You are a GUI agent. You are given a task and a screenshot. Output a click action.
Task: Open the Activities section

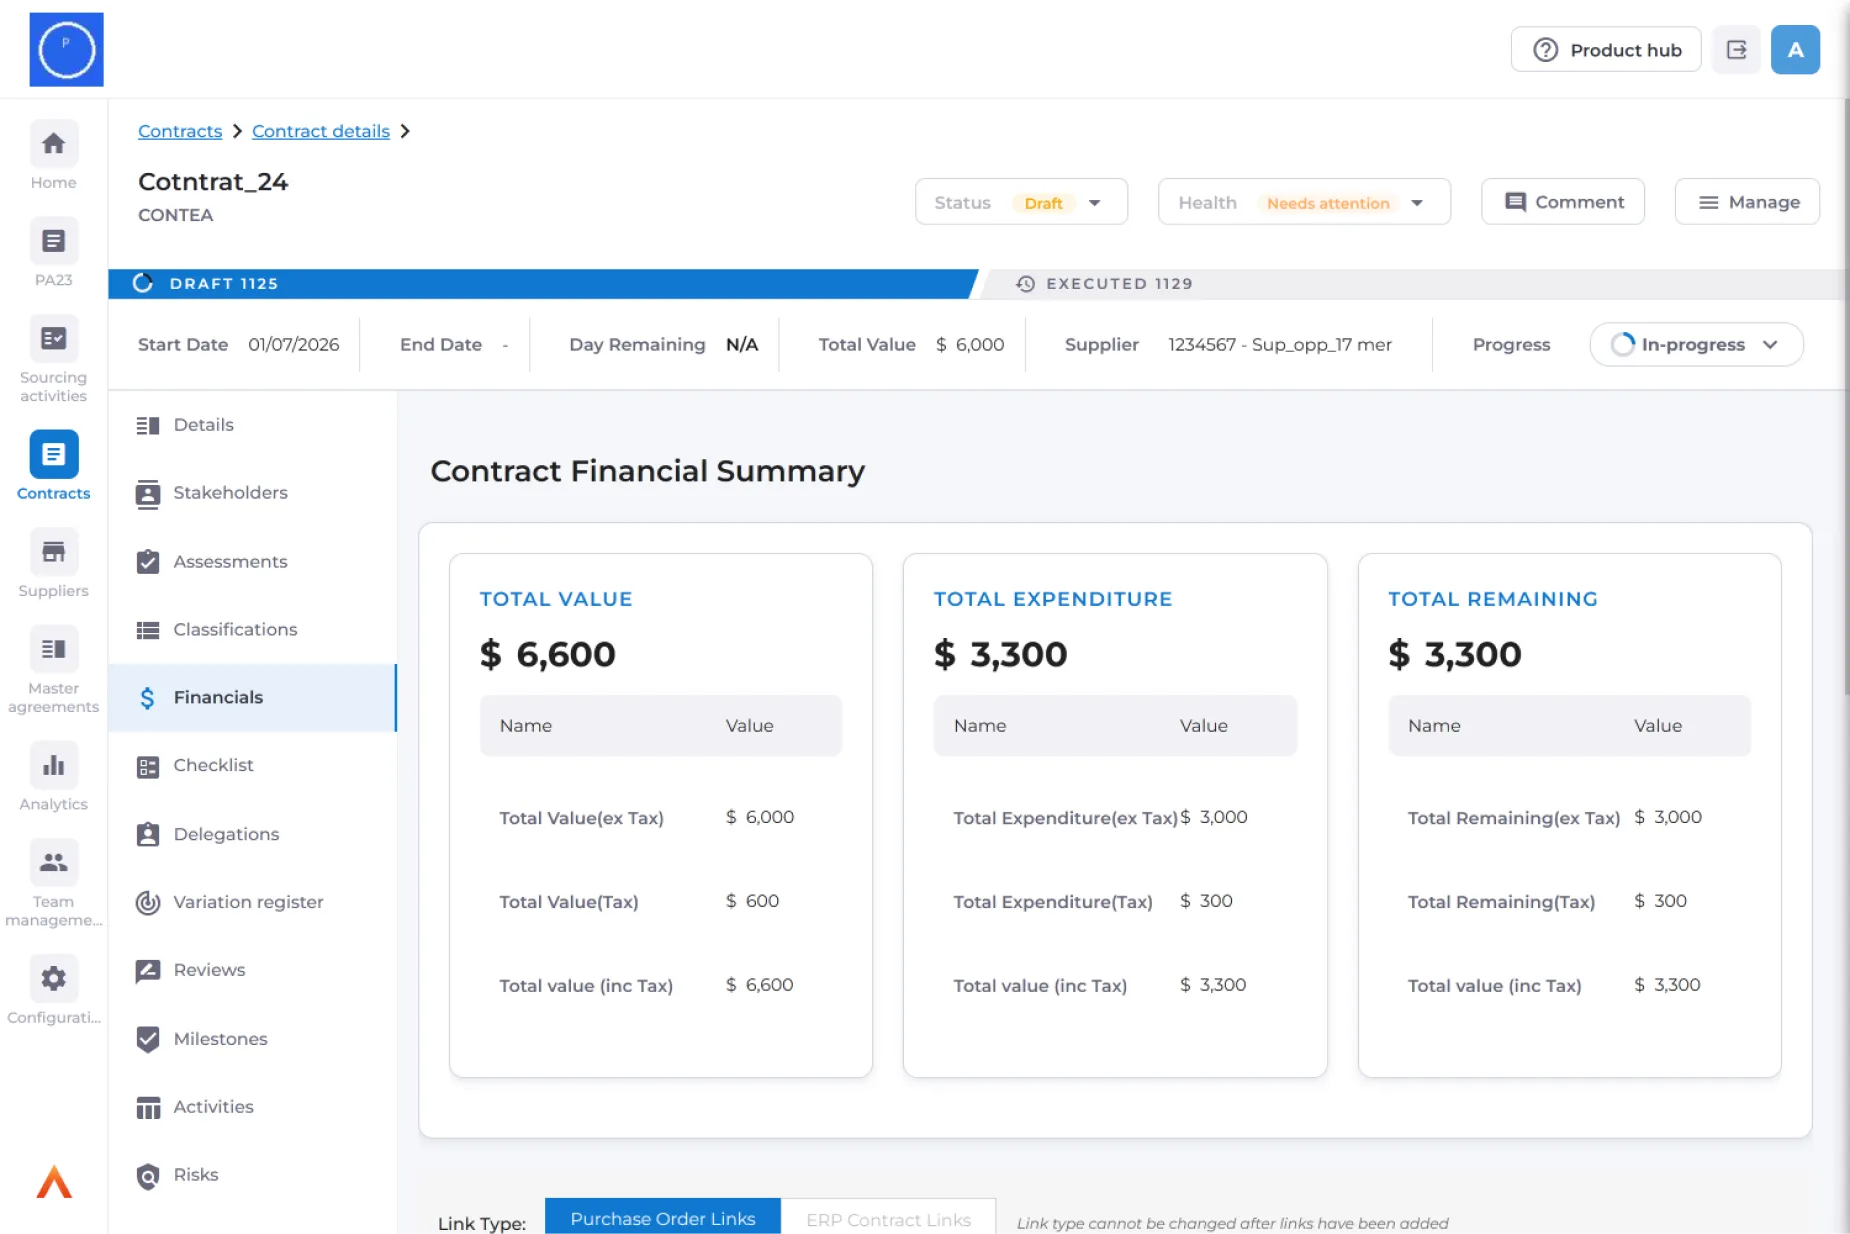coord(252,1107)
